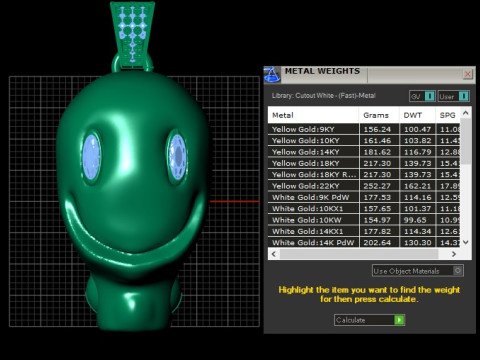480x360 pixels.
Task: Select the Yellow Gold:22KY row
Action: click(364, 186)
